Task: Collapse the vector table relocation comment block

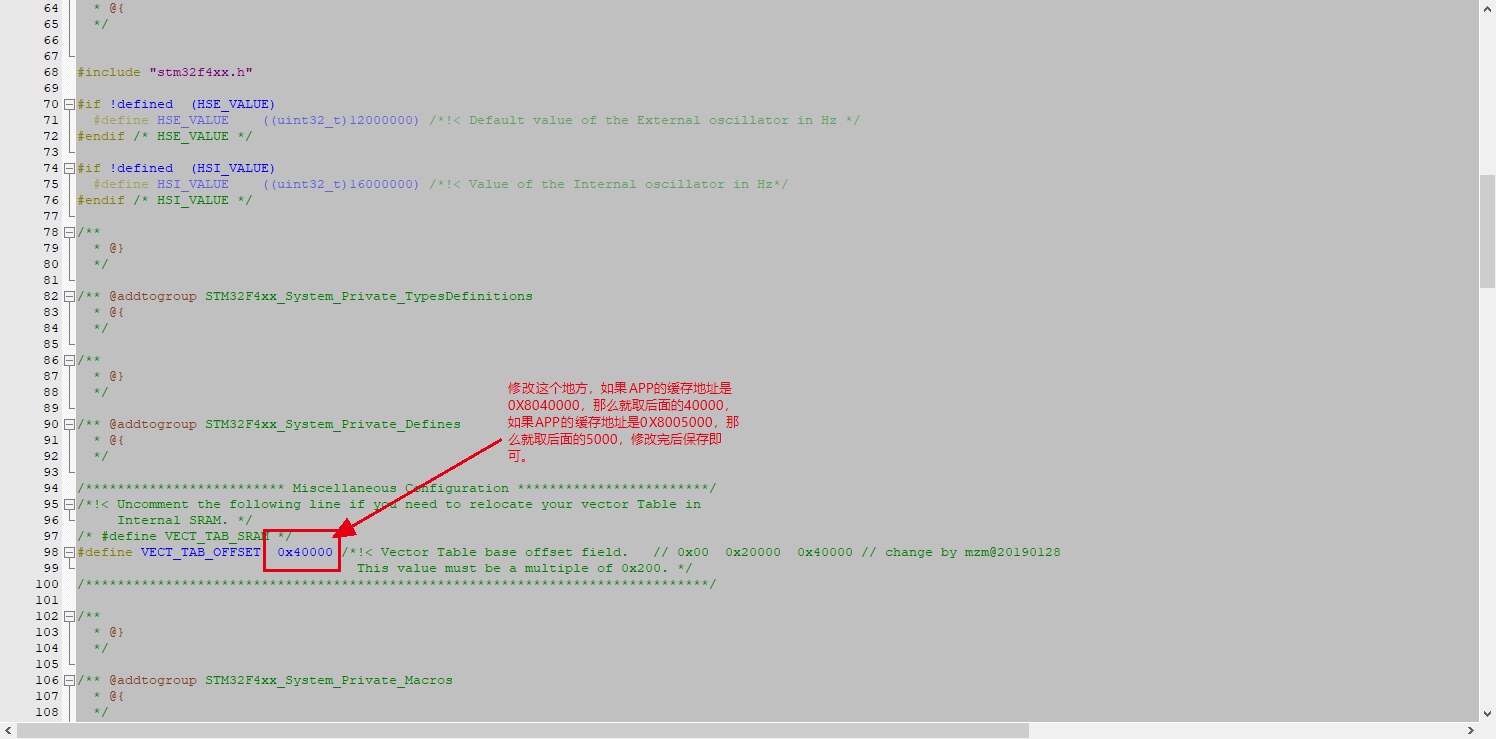Action: (x=68, y=503)
